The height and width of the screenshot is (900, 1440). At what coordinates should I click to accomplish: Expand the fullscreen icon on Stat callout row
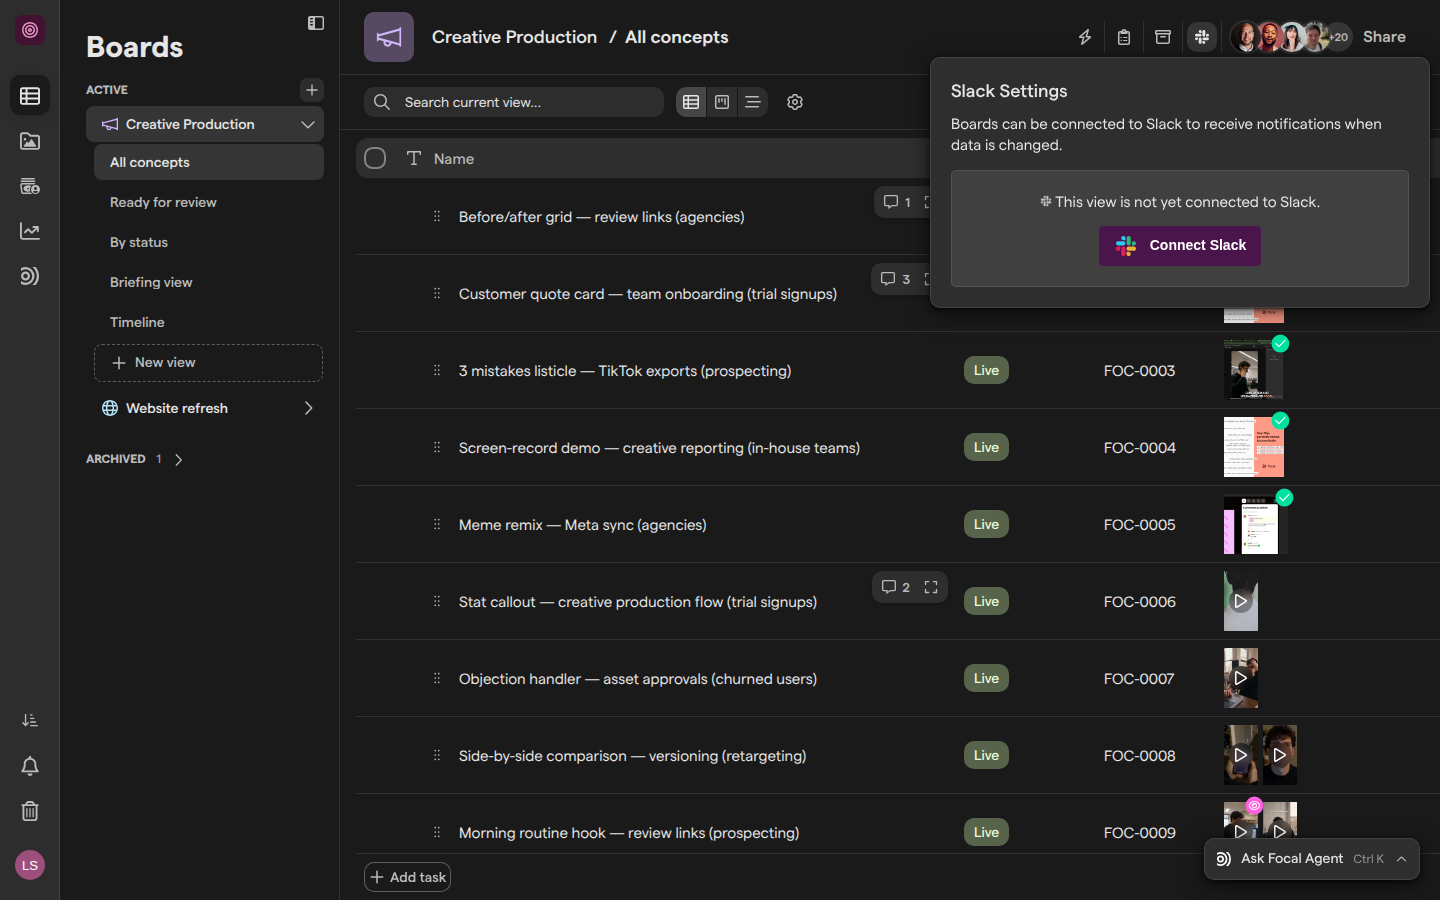point(931,587)
